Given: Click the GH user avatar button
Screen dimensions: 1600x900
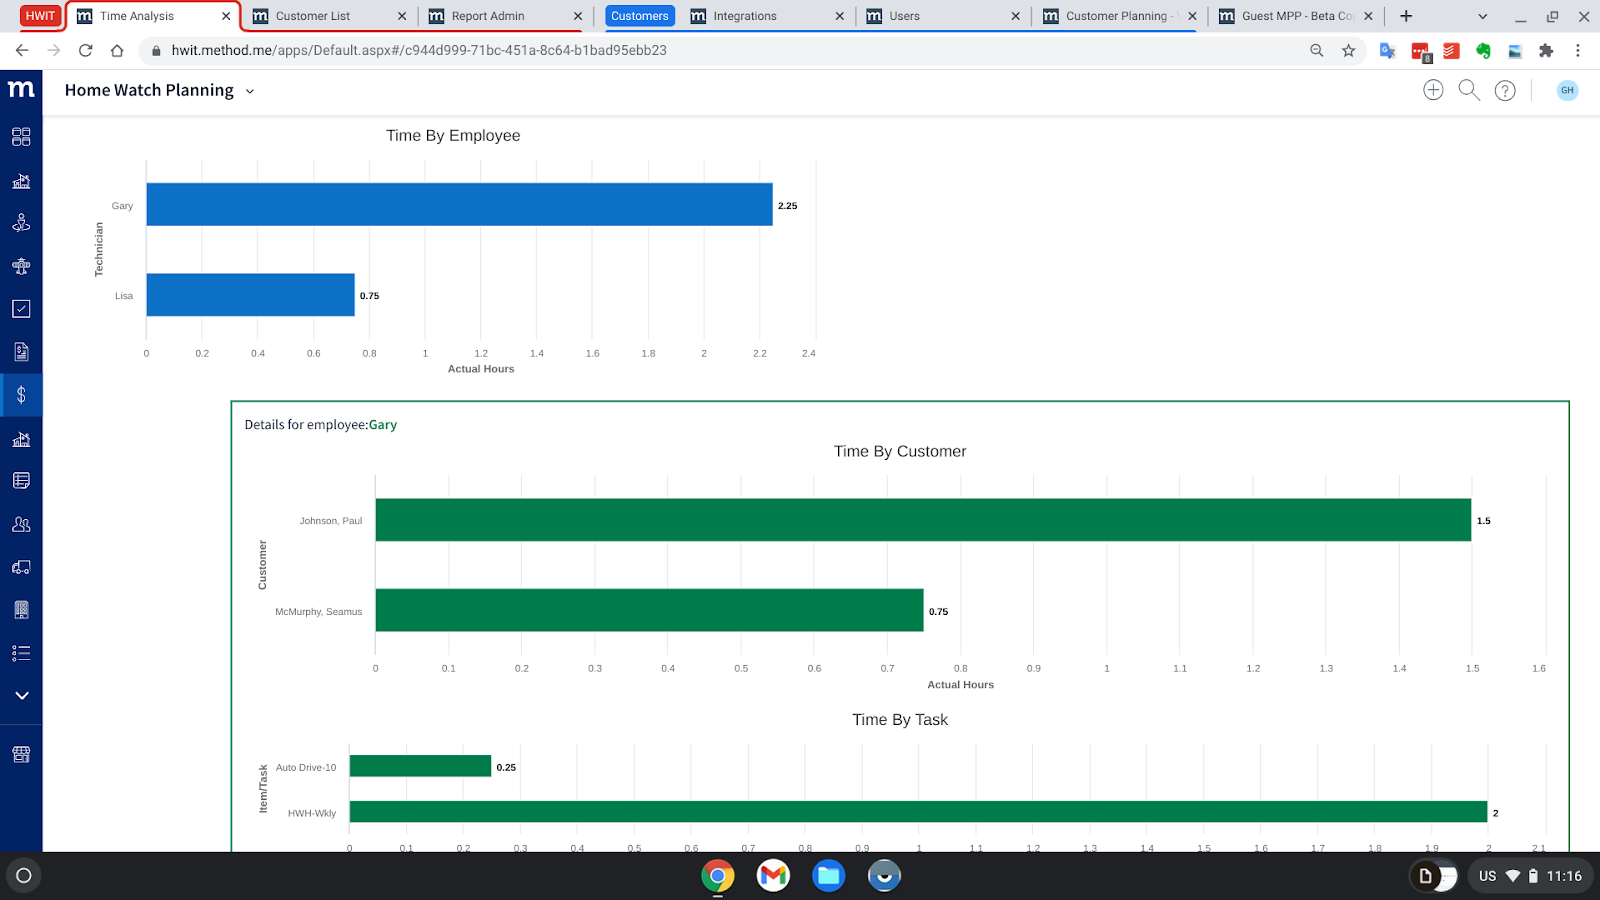Looking at the screenshot, I should [x=1567, y=90].
